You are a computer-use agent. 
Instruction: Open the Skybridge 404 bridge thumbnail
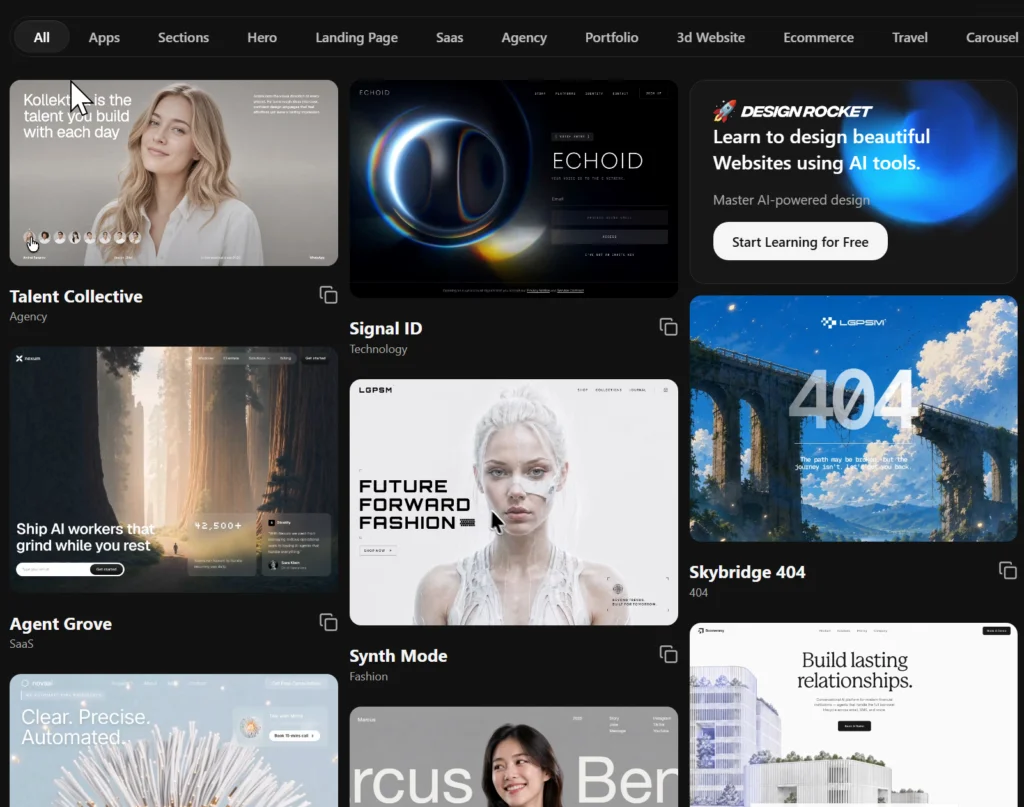point(854,419)
